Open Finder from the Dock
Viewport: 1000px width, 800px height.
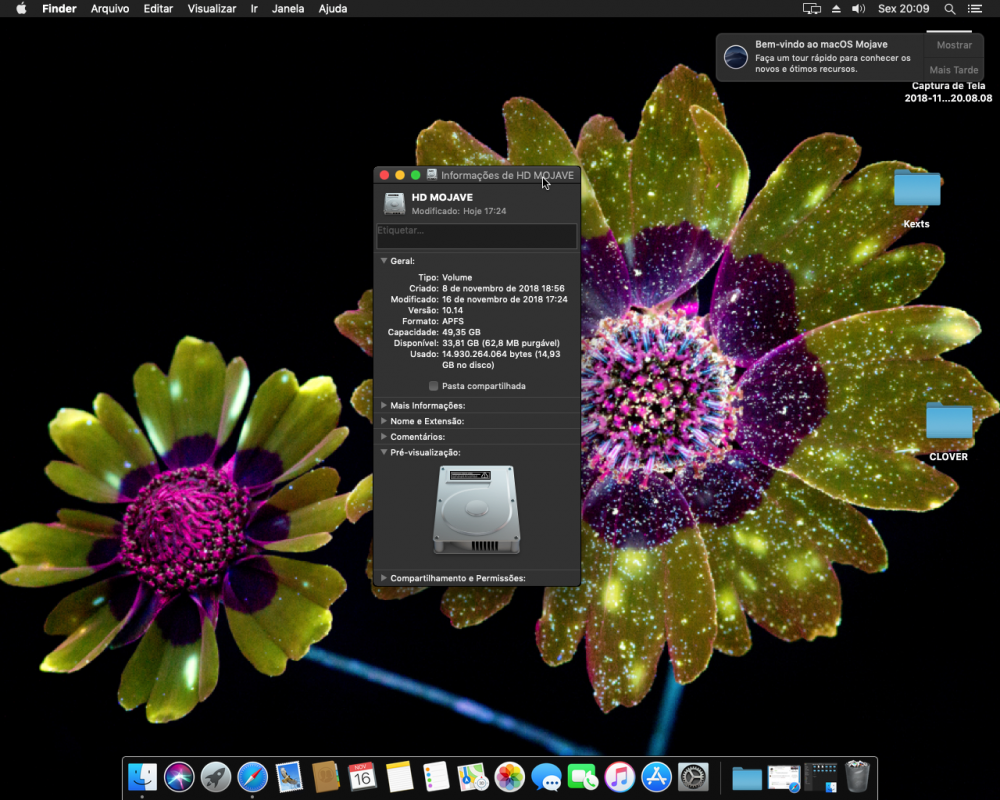(x=142, y=777)
